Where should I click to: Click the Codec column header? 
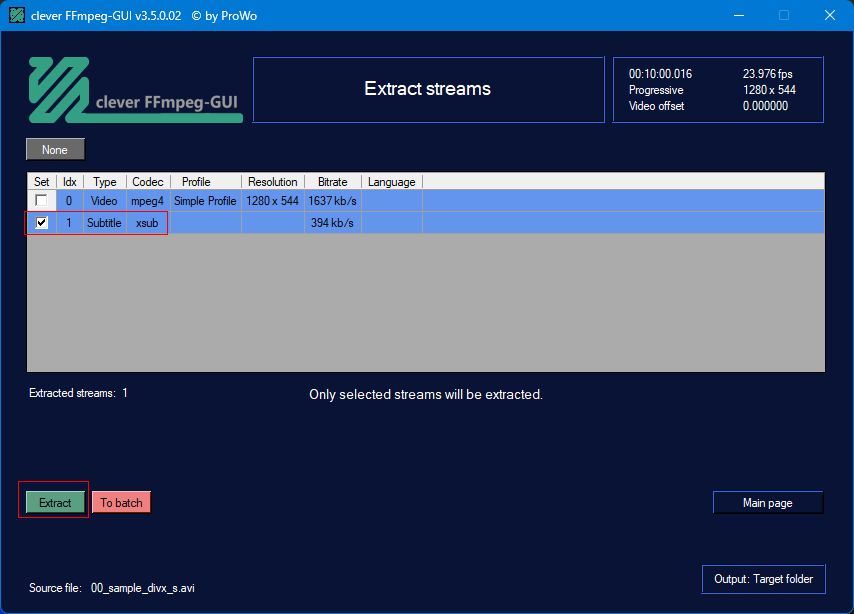click(x=148, y=181)
